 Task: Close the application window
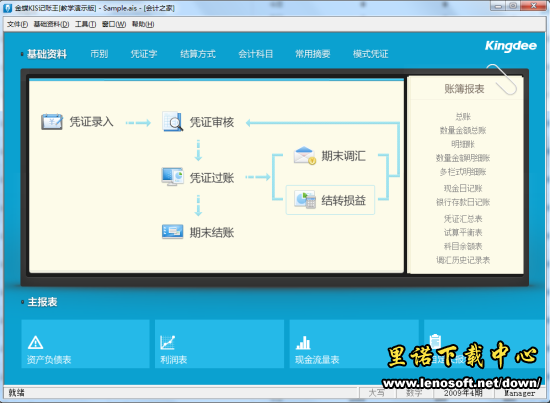tap(533, 6)
